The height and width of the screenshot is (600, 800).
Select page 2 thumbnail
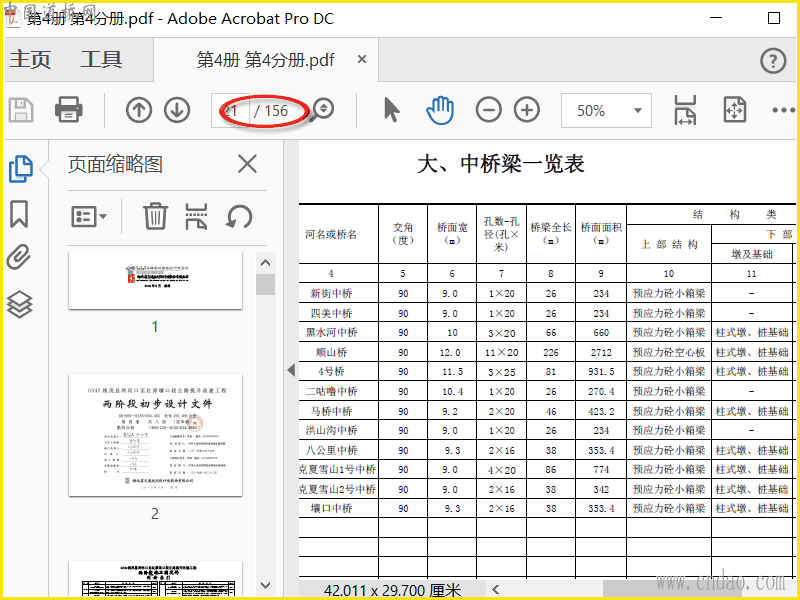[155, 435]
